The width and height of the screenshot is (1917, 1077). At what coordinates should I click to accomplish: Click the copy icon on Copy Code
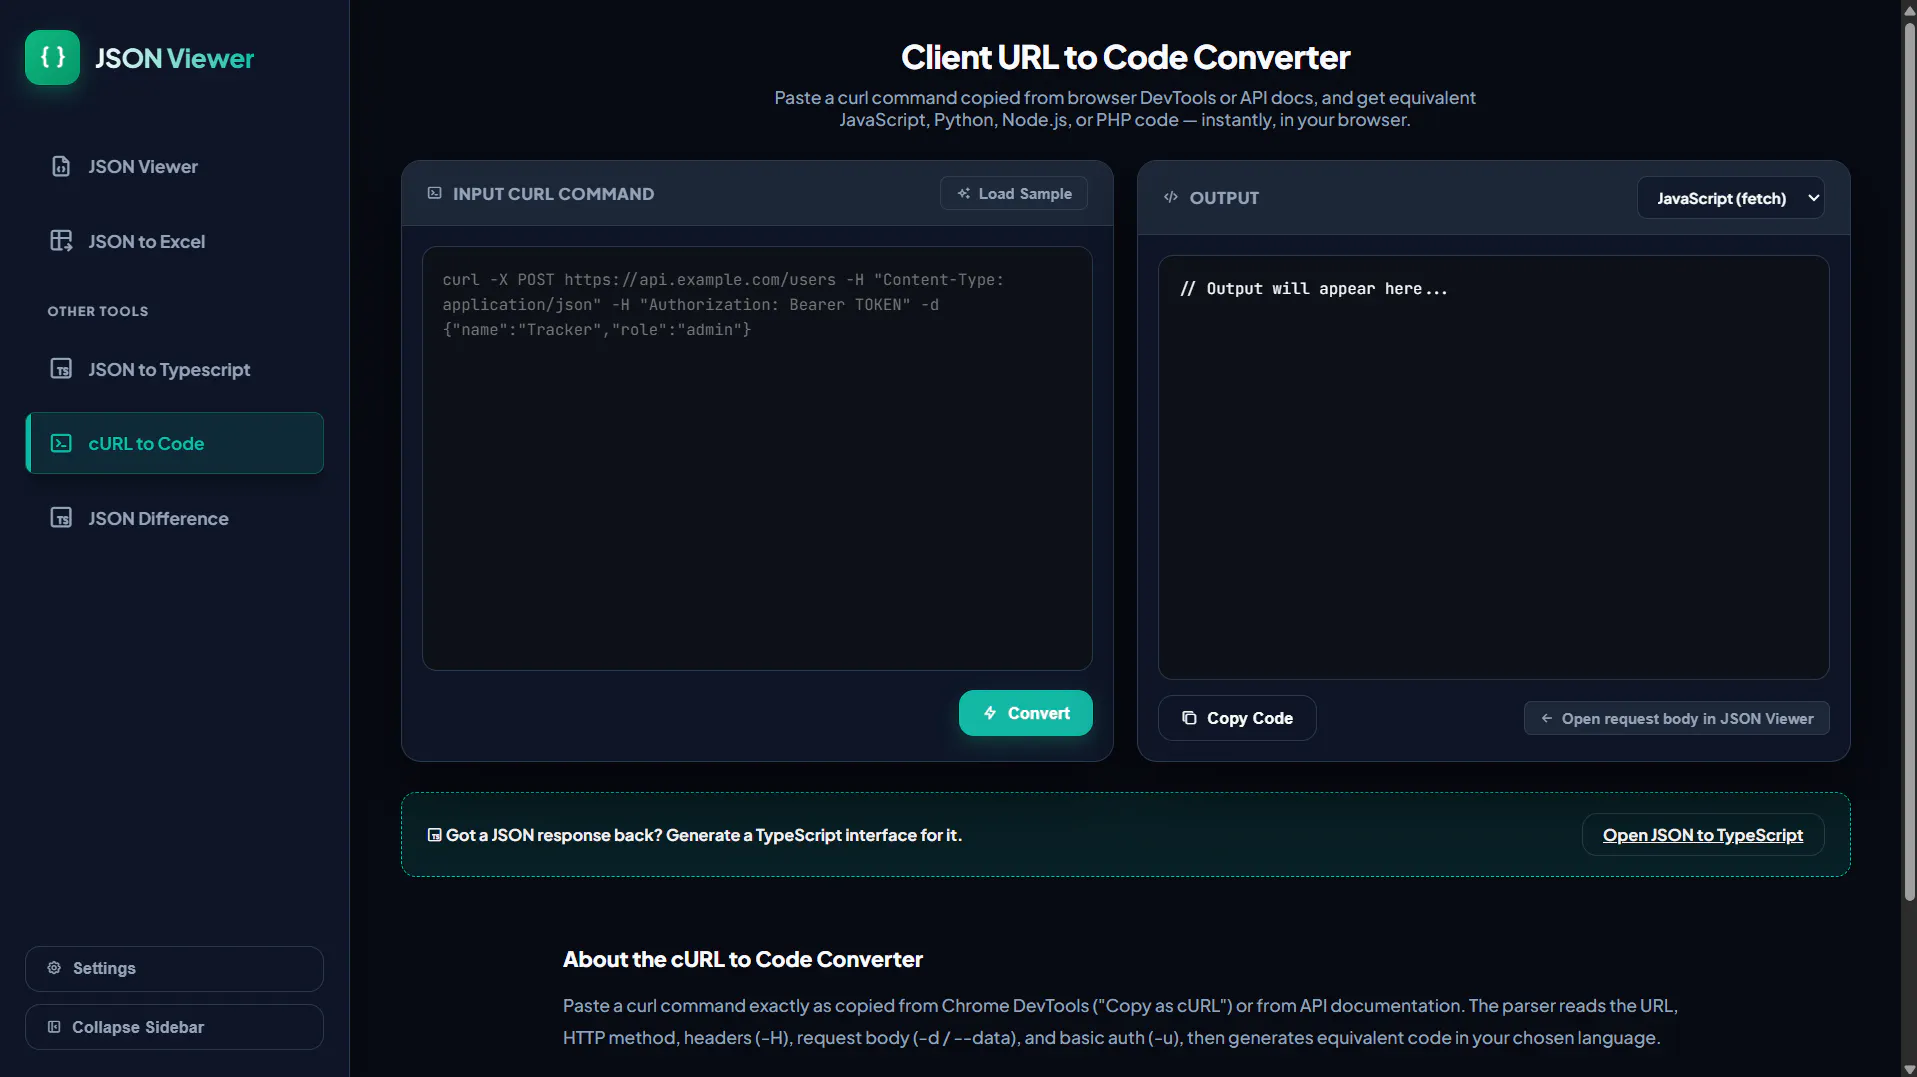[1189, 718]
